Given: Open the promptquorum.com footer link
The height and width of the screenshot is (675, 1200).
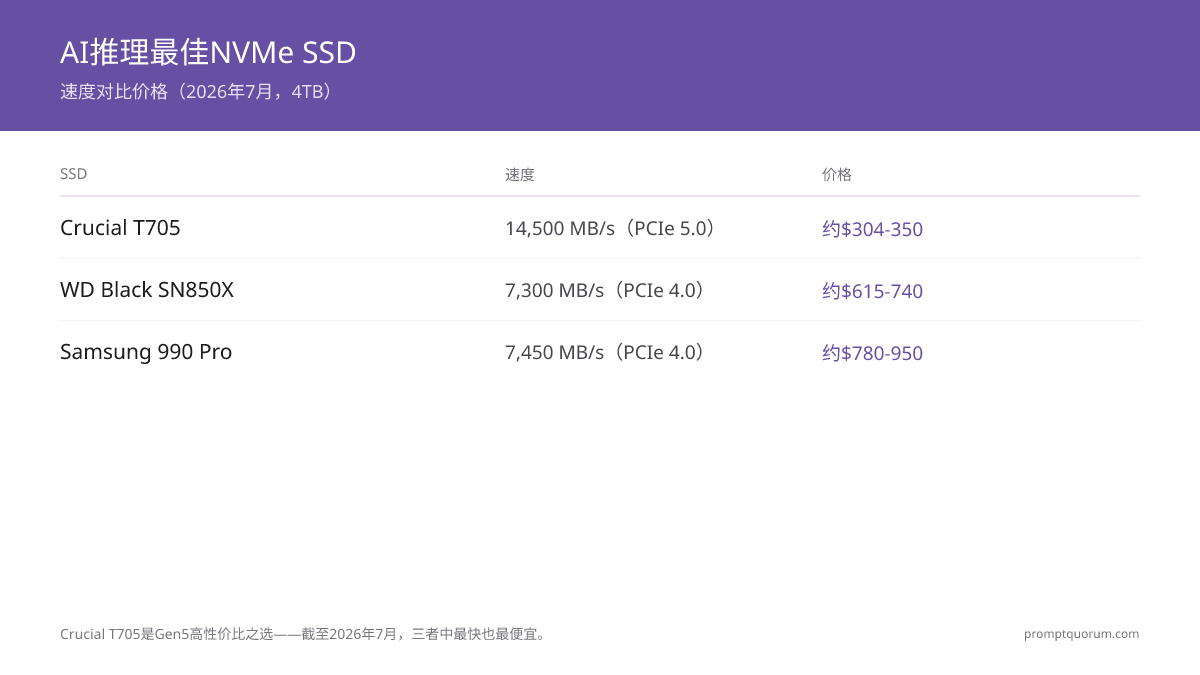Looking at the screenshot, I should 1081,634.
